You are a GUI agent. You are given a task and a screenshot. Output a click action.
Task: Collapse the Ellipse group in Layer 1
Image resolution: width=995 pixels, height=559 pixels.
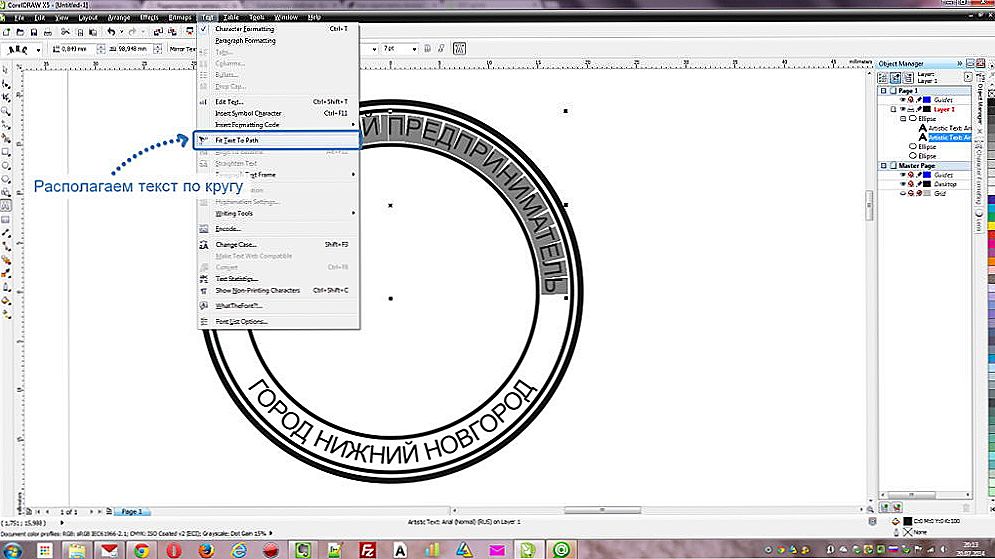903,119
